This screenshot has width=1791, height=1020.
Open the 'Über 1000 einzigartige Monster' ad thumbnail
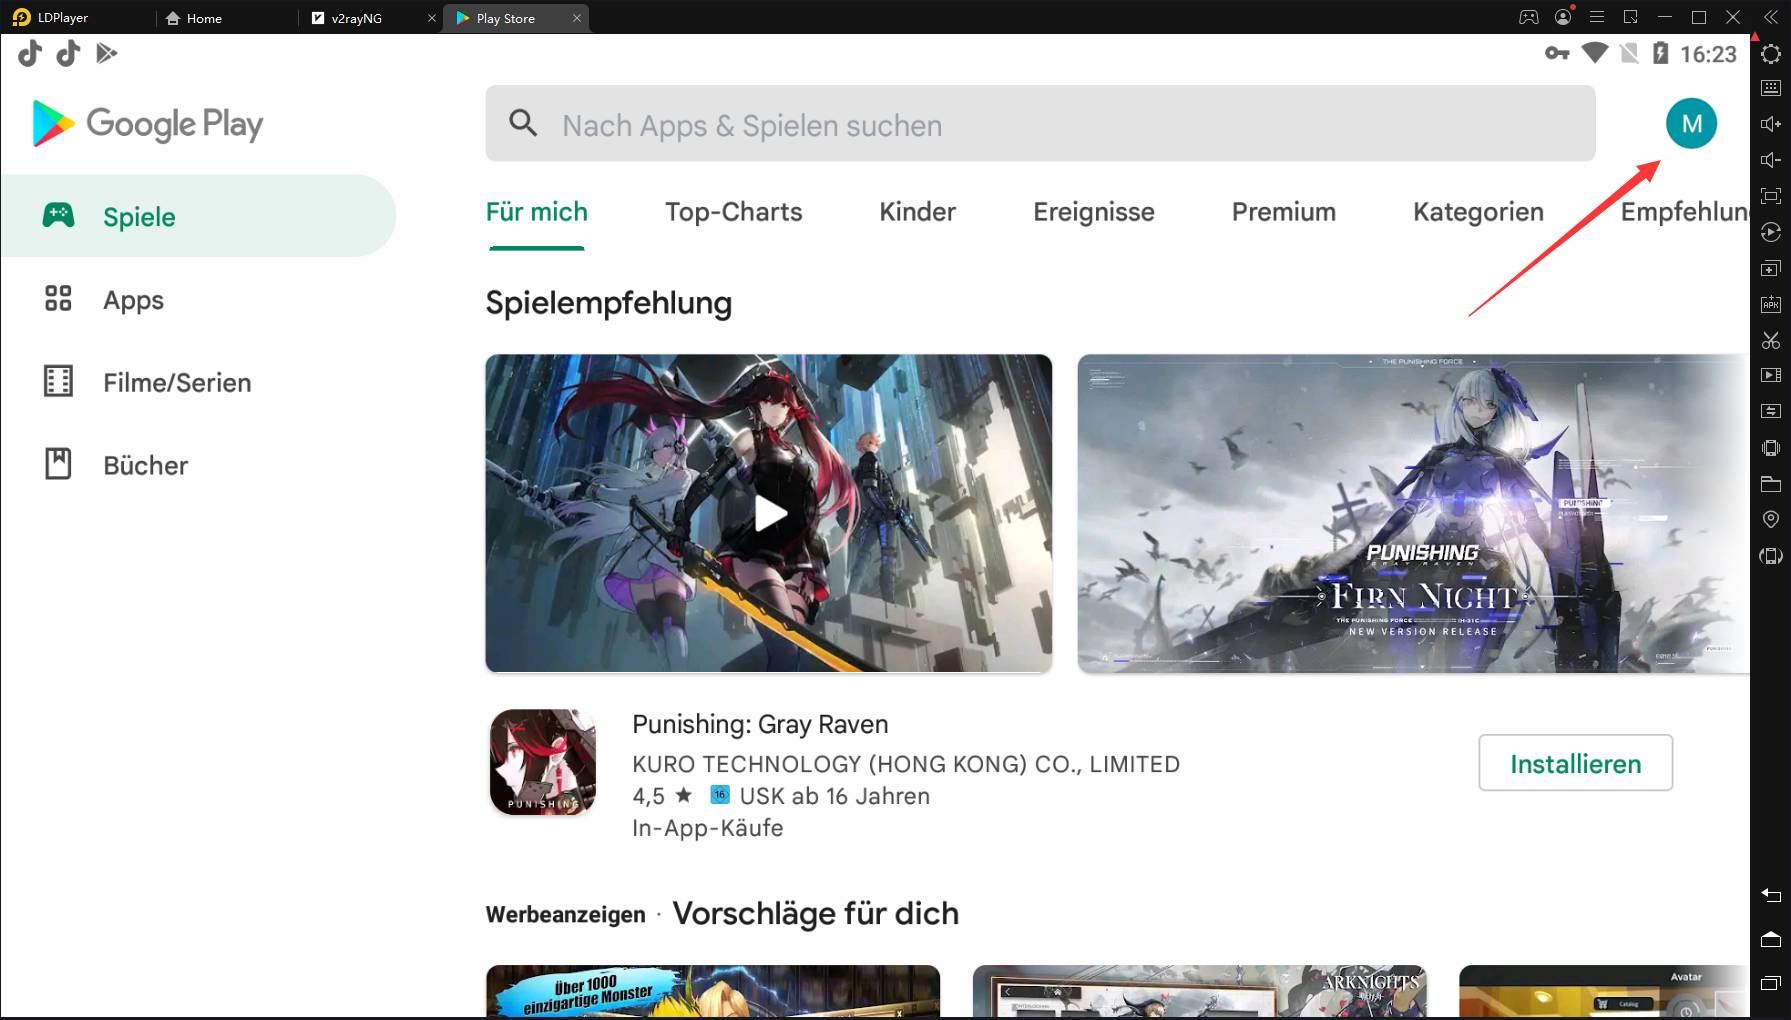pos(713,992)
